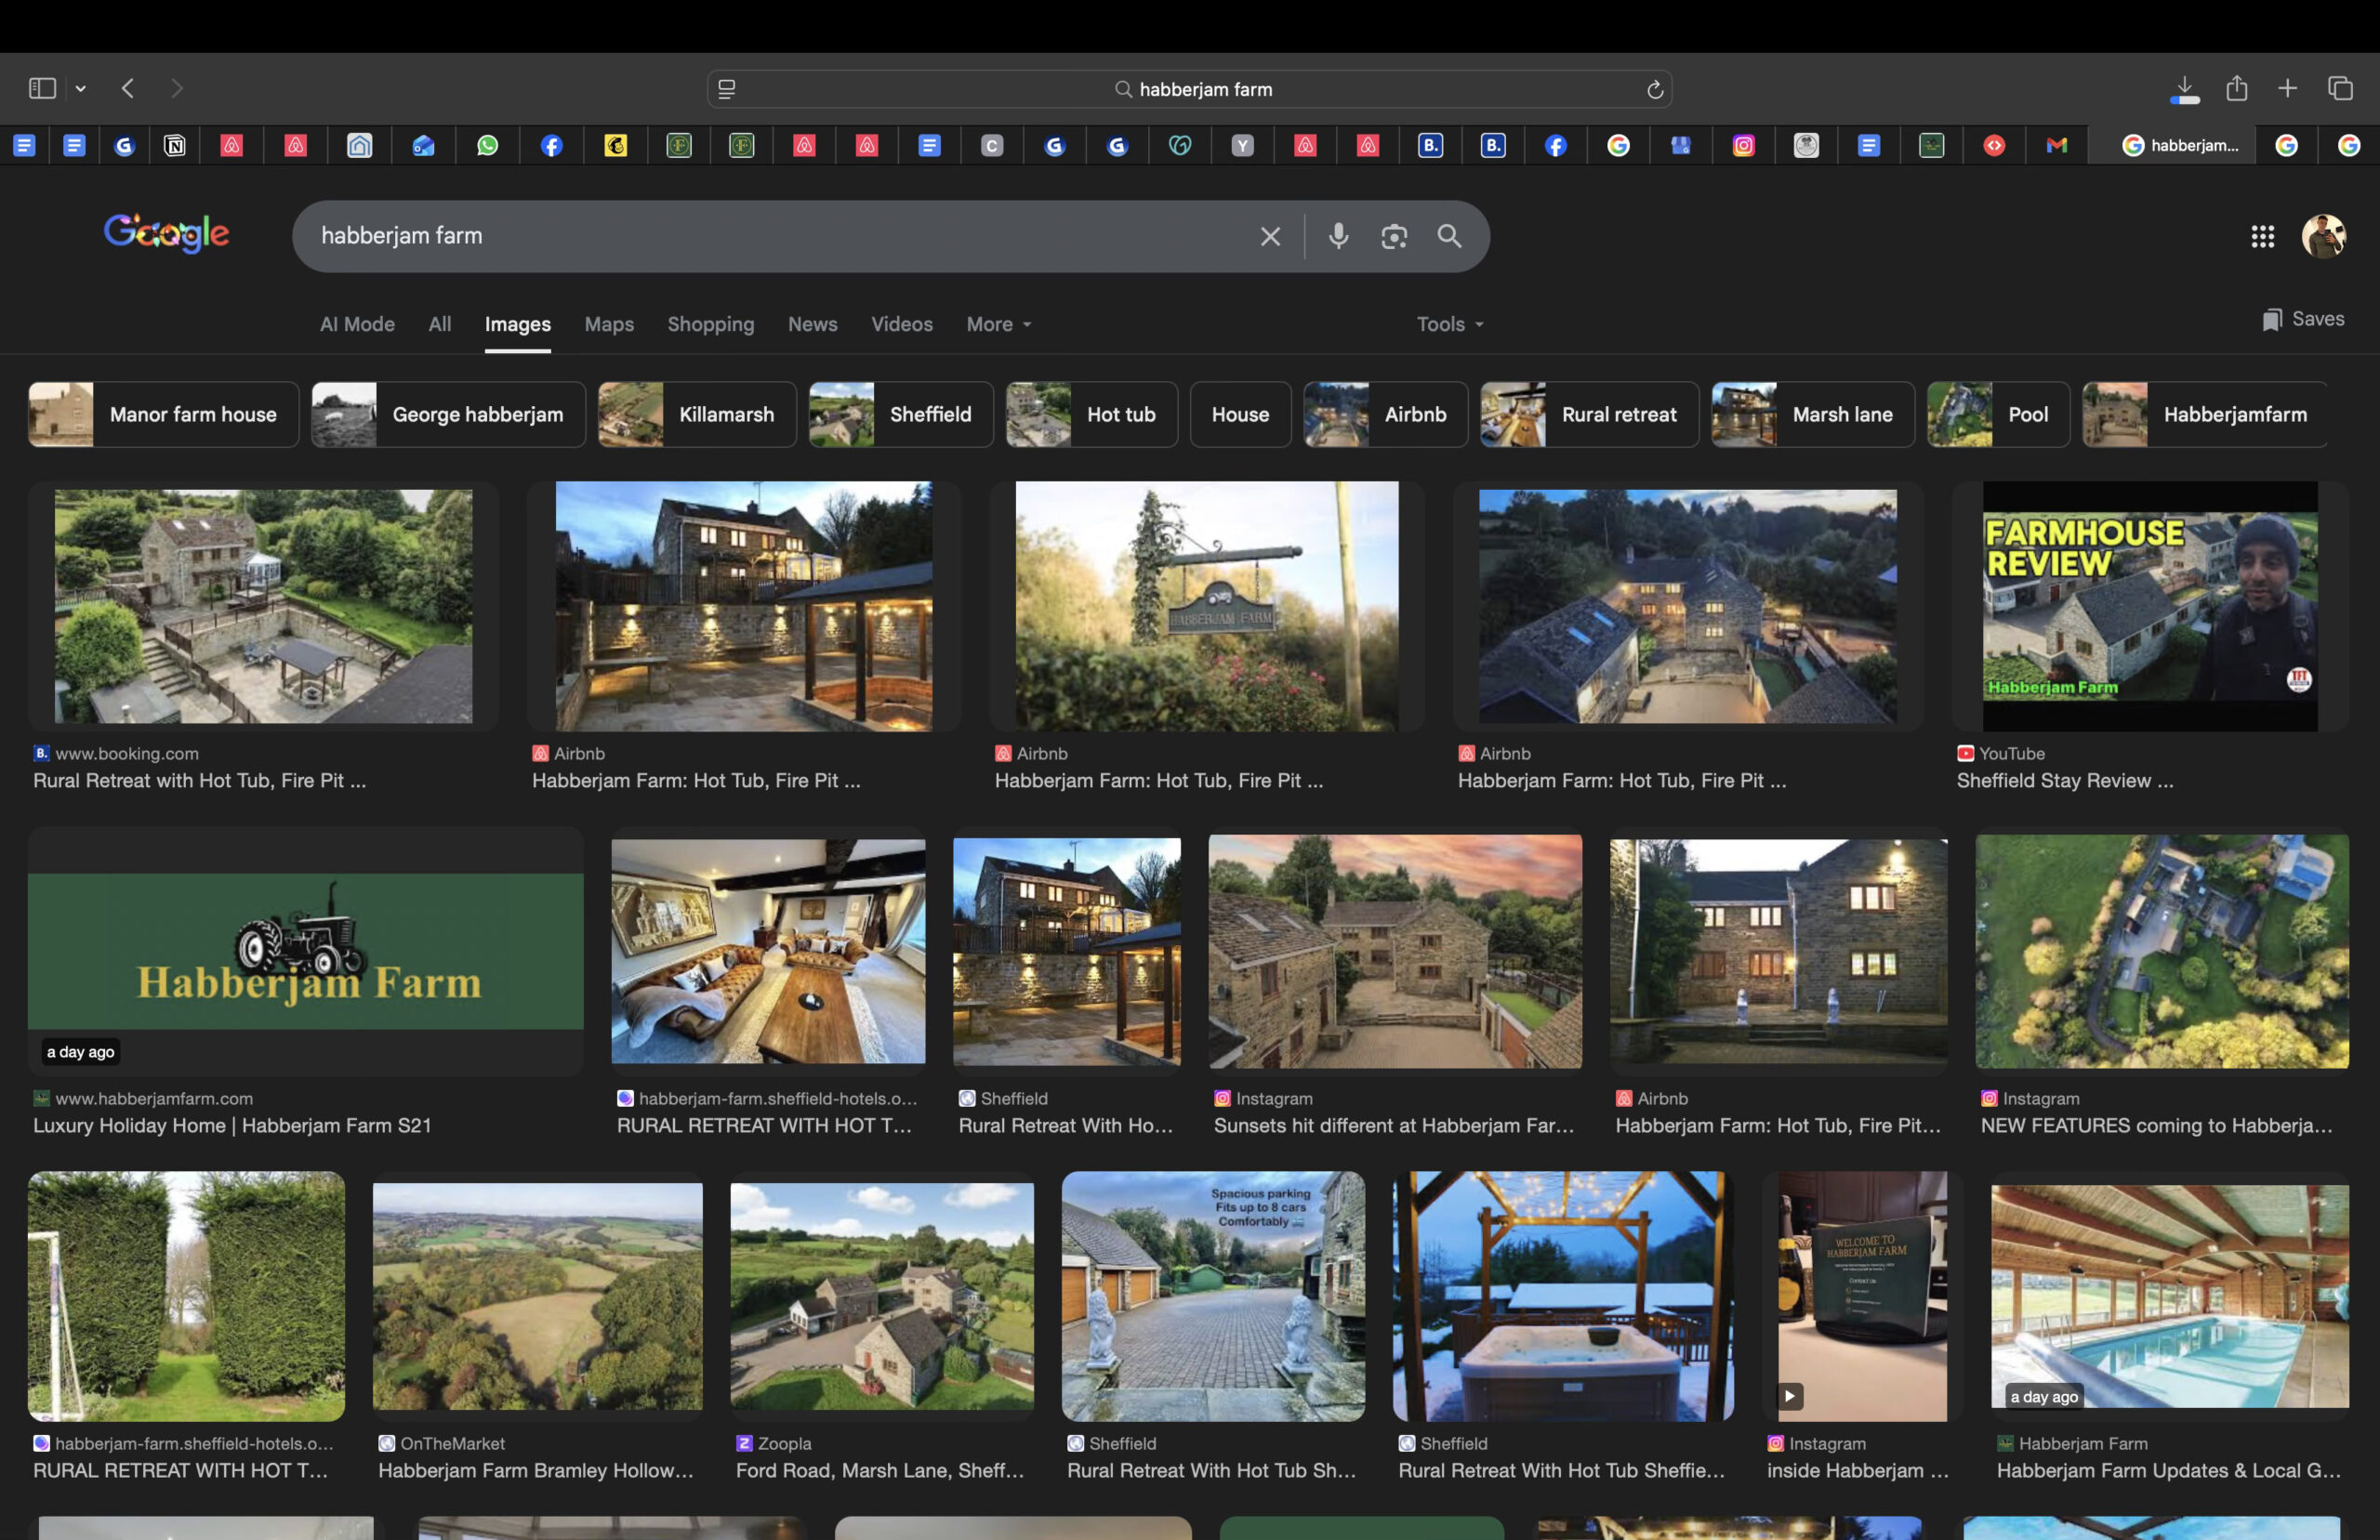Expand the More search categories dropdown
The image size is (2380, 1540).
pos(998,324)
